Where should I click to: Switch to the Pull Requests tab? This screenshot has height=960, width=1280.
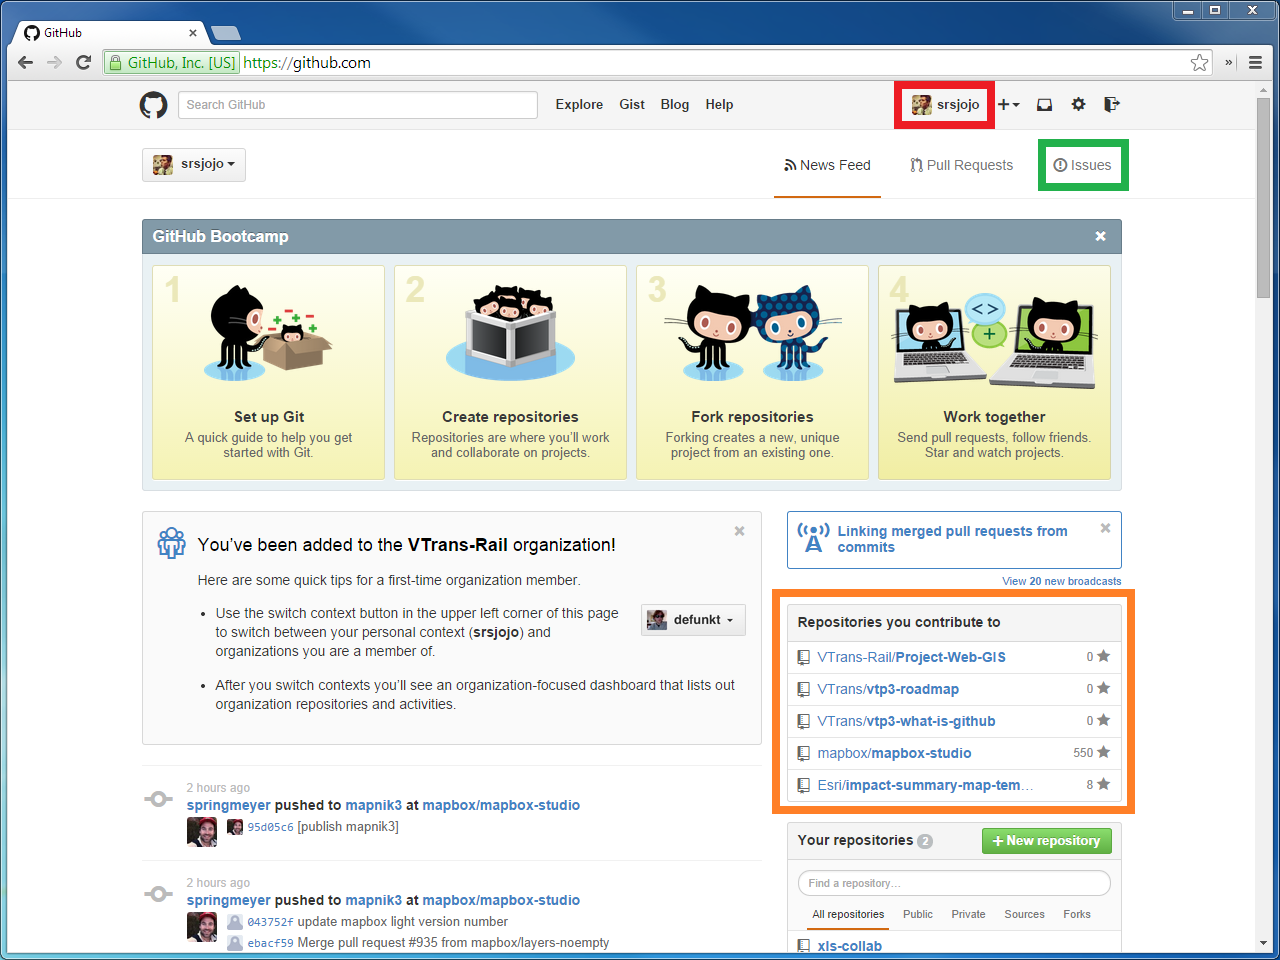click(x=961, y=165)
